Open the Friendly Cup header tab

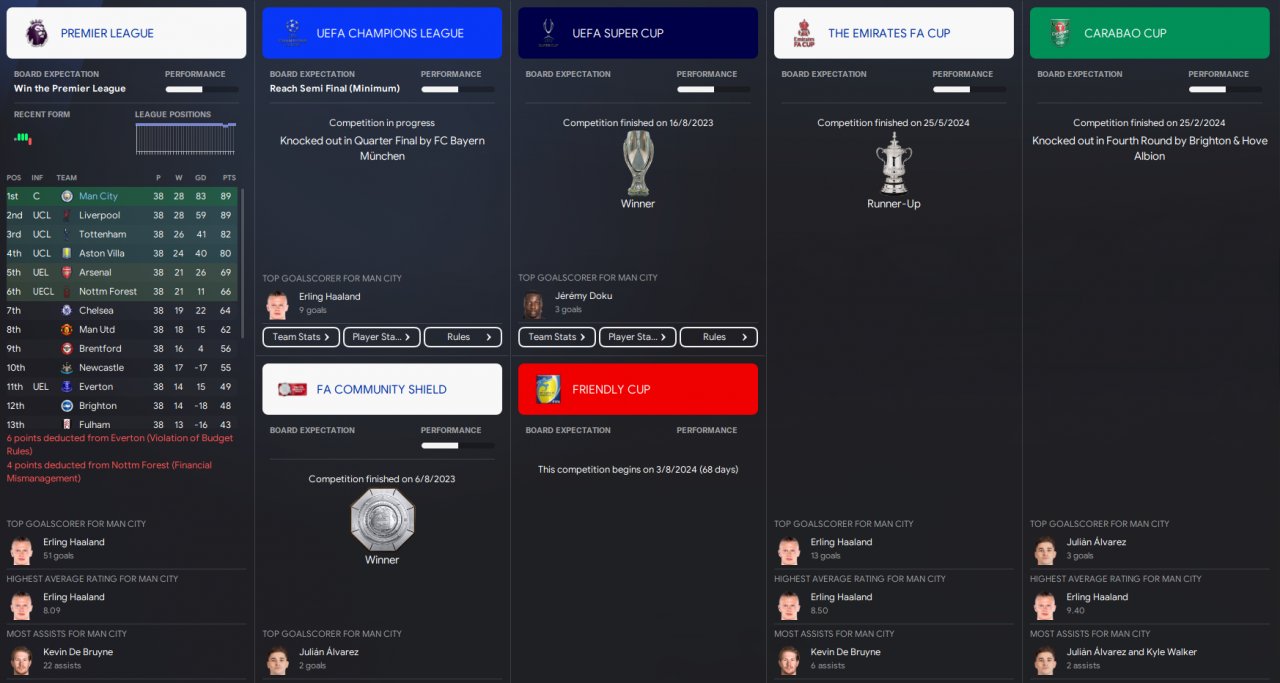tap(638, 389)
